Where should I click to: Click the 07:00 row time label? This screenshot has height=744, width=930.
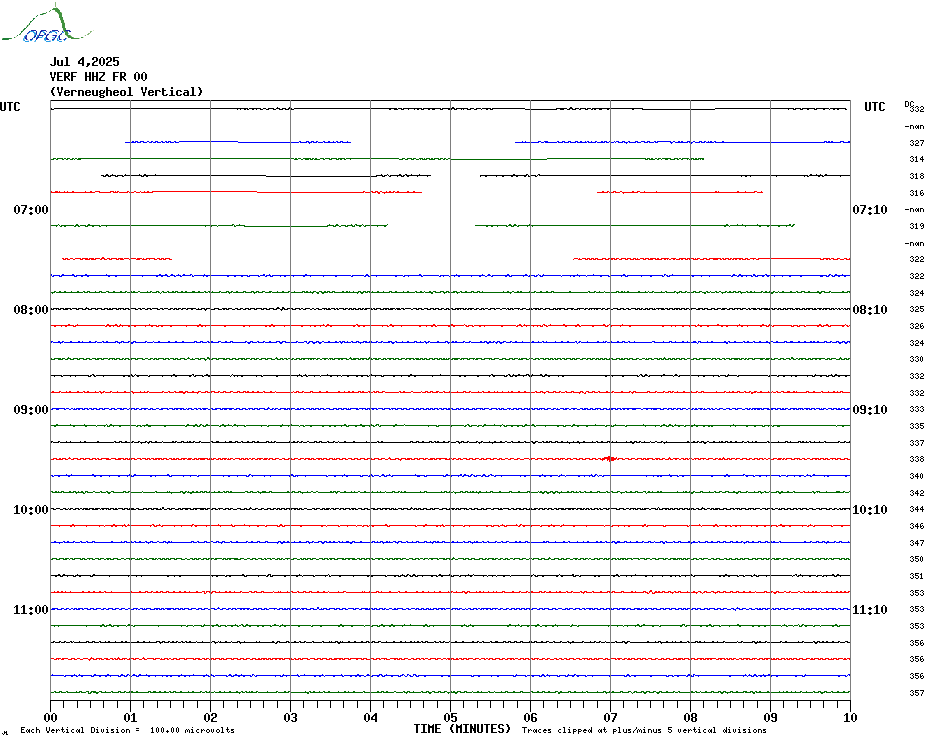tap(31, 209)
